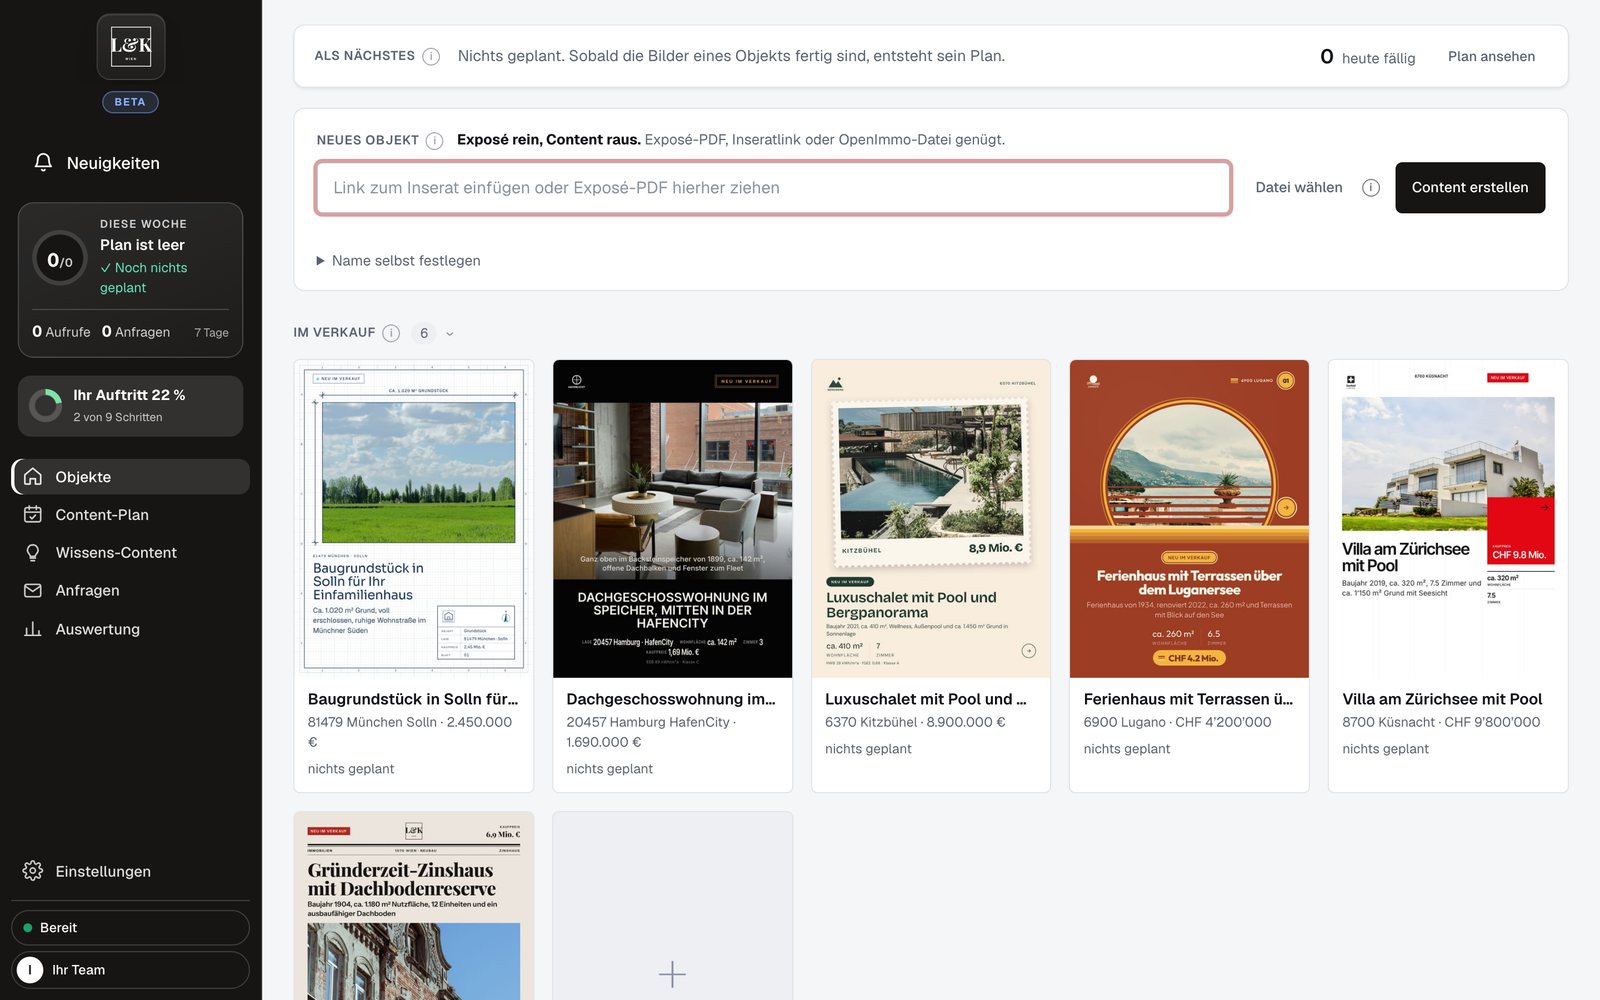Click the Bereit status button
Viewport: 1600px width, 1000px height.
[131, 927]
